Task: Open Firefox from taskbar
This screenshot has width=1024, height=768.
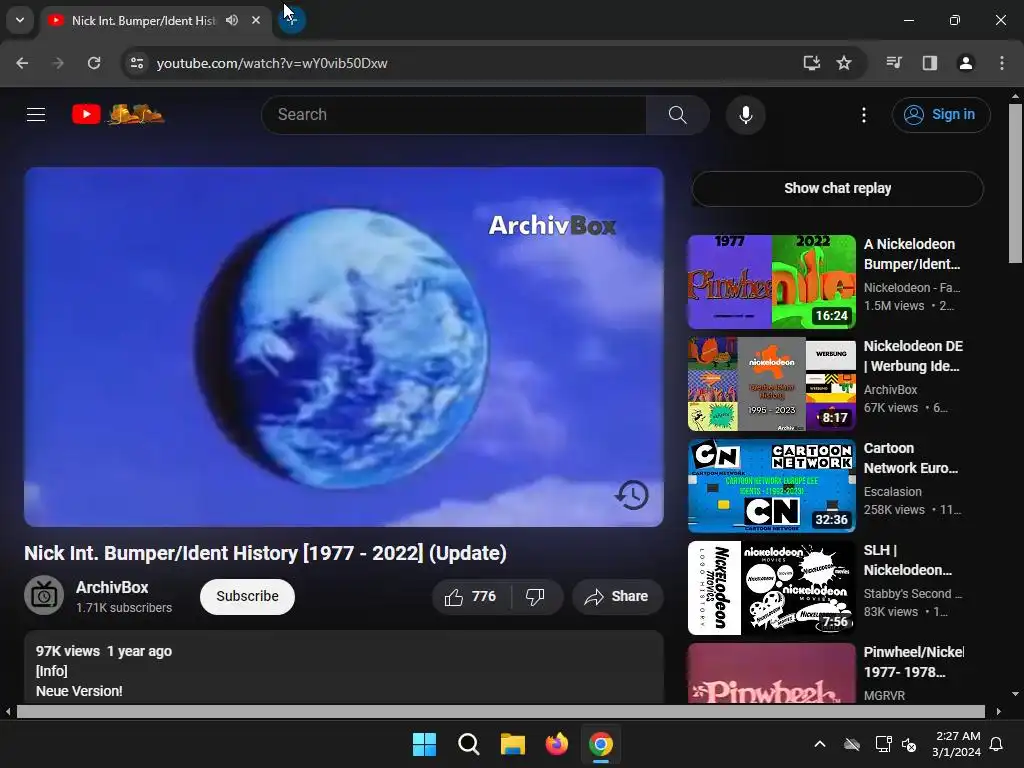Action: tap(556, 744)
